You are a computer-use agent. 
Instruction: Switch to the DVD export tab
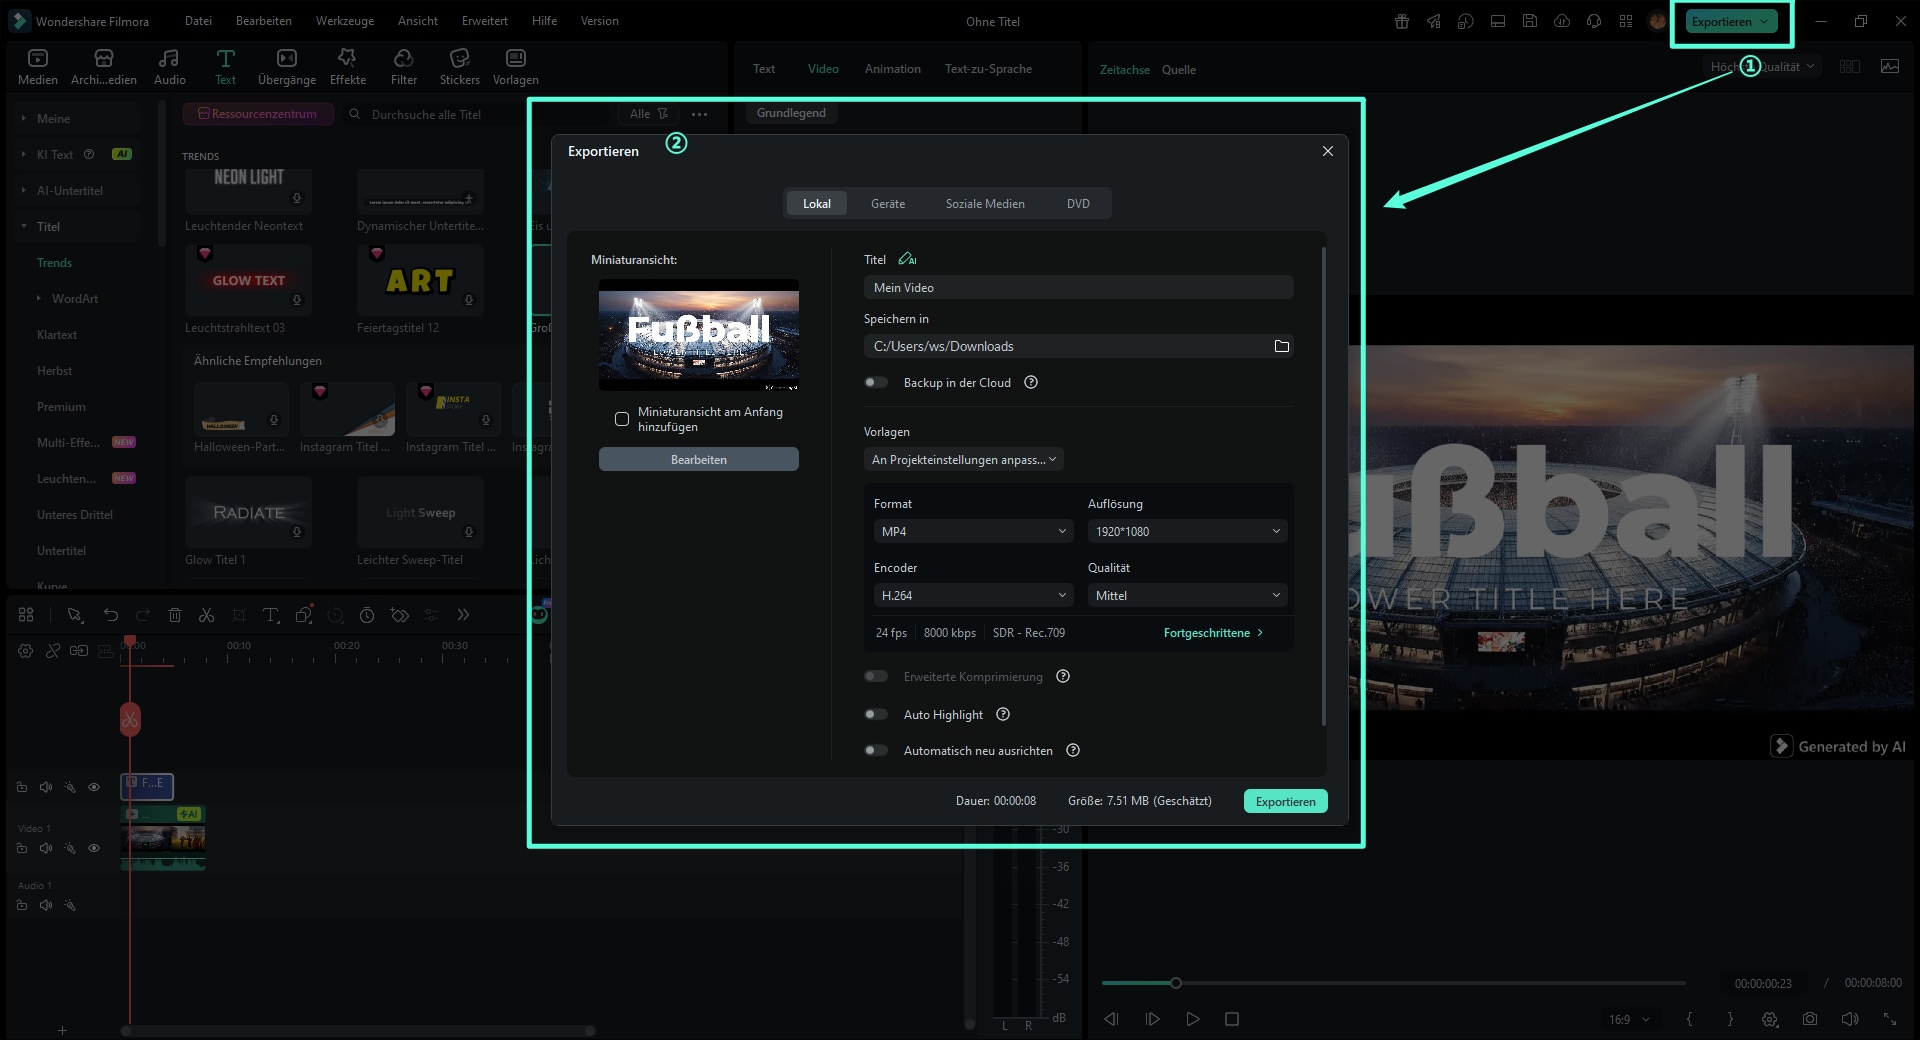[x=1078, y=203]
